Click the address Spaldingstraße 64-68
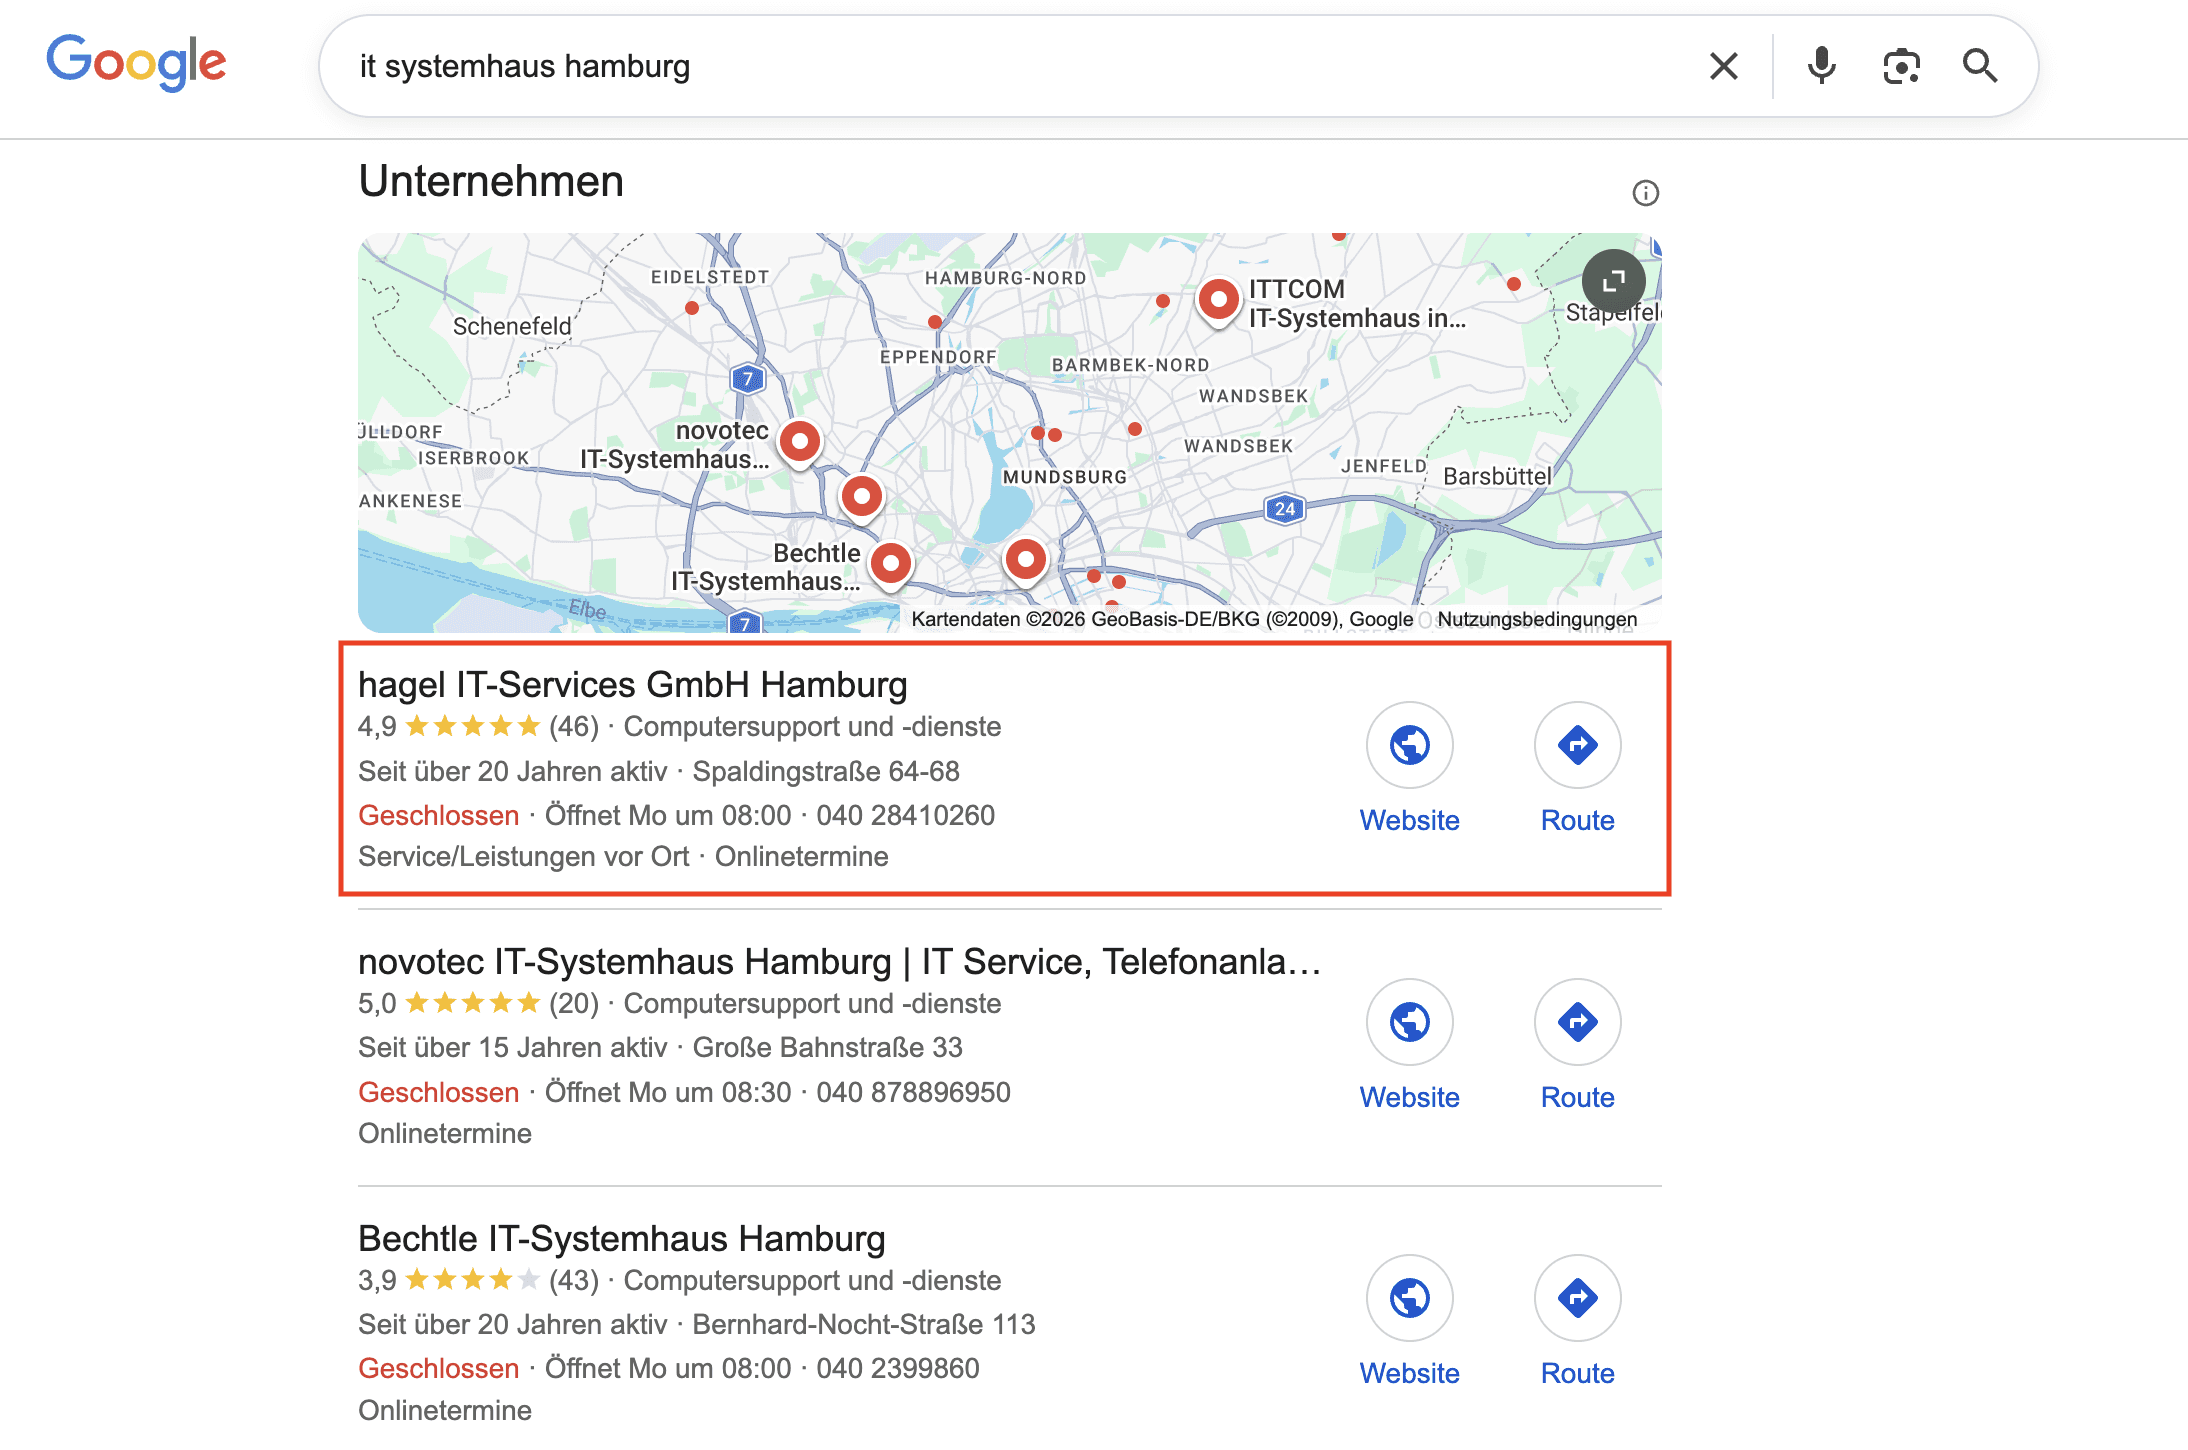This screenshot has width=2188, height=1450. coord(826,772)
